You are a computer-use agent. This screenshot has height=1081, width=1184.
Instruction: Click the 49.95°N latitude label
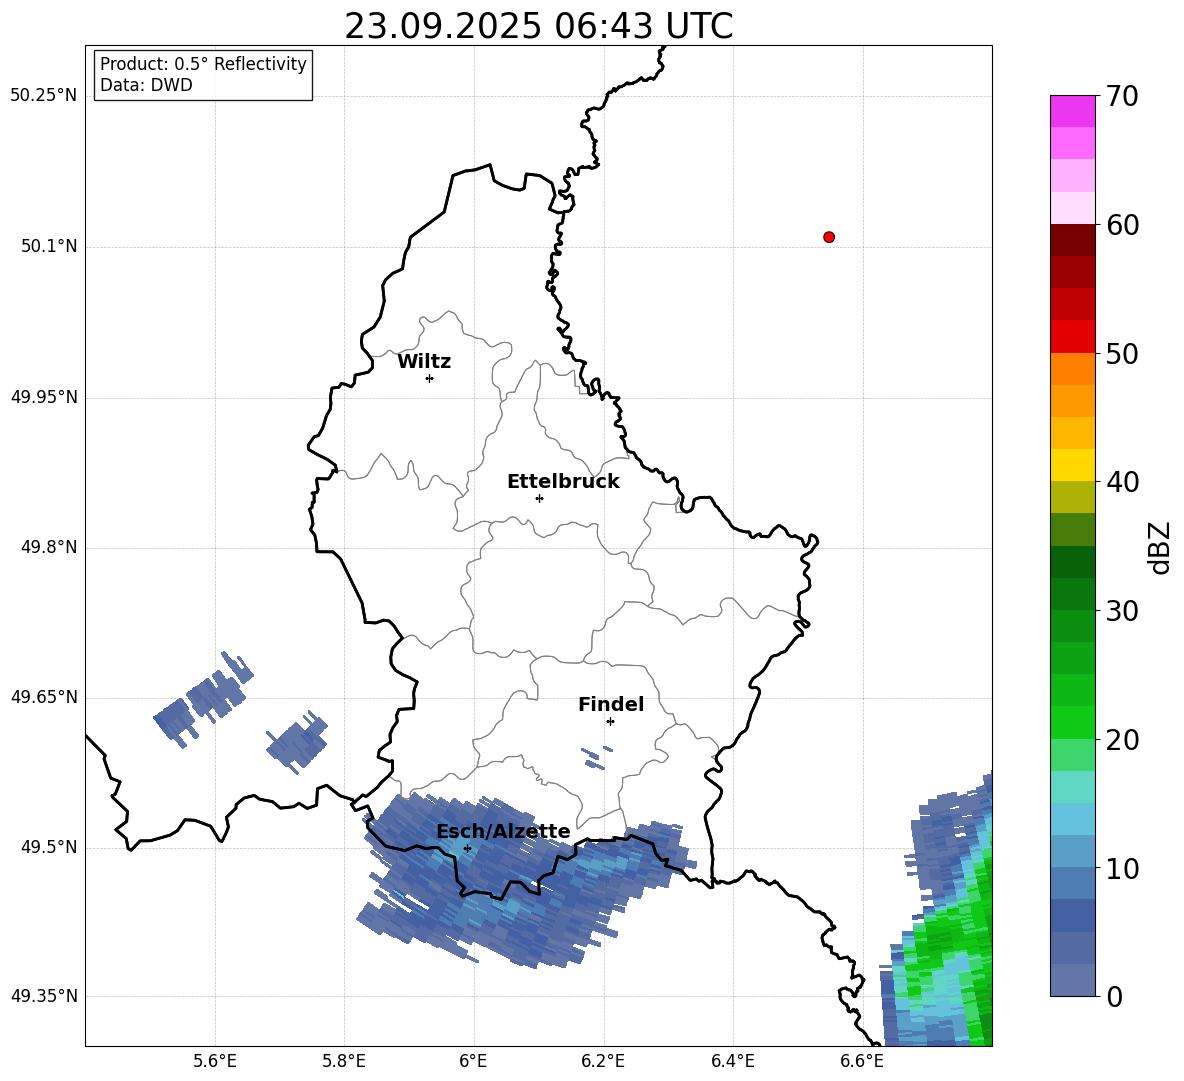point(43,397)
